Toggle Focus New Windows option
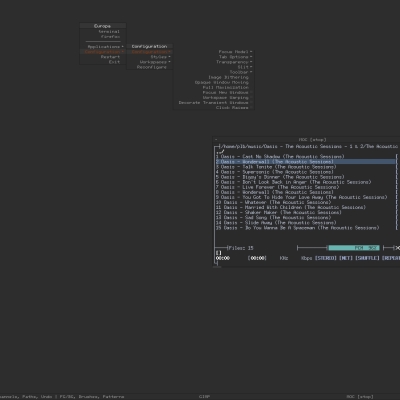The width and height of the screenshot is (400, 400). 213,92
